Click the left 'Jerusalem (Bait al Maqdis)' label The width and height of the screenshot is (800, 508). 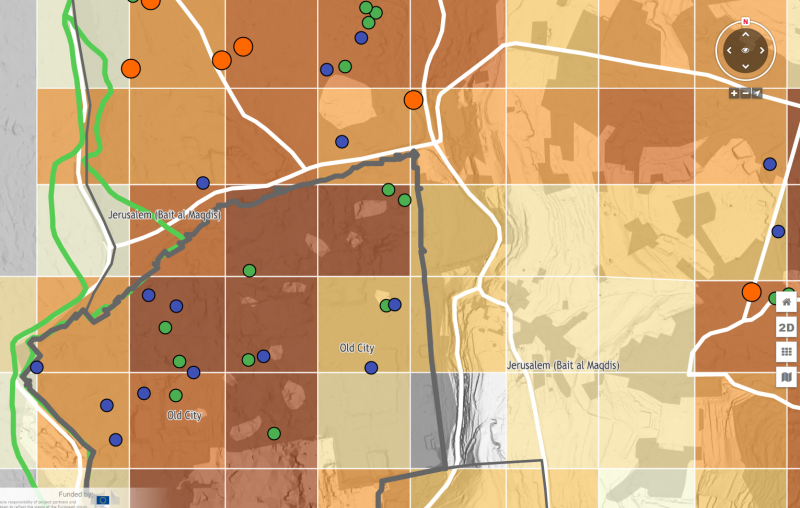tap(163, 215)
